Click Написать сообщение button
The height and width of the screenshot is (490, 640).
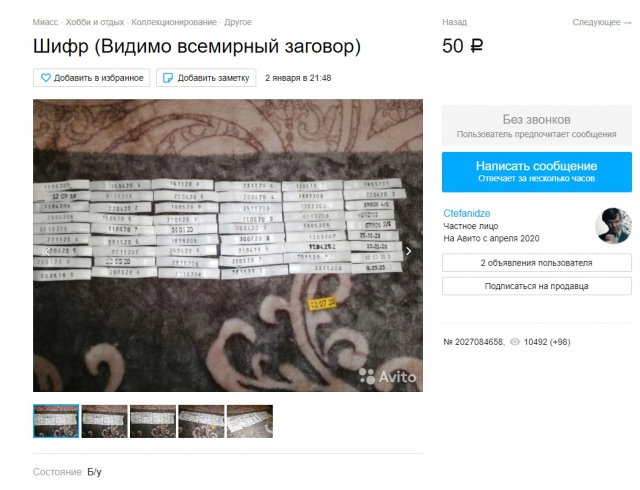[537, 172]
